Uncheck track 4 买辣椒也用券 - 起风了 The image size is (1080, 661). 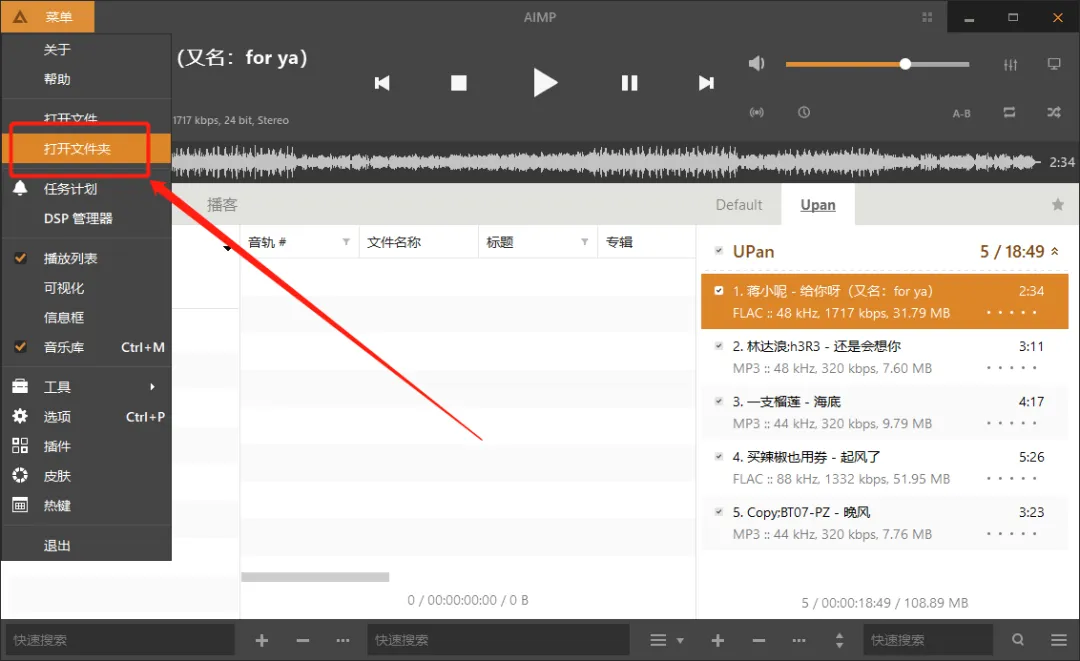click(719, 456)
